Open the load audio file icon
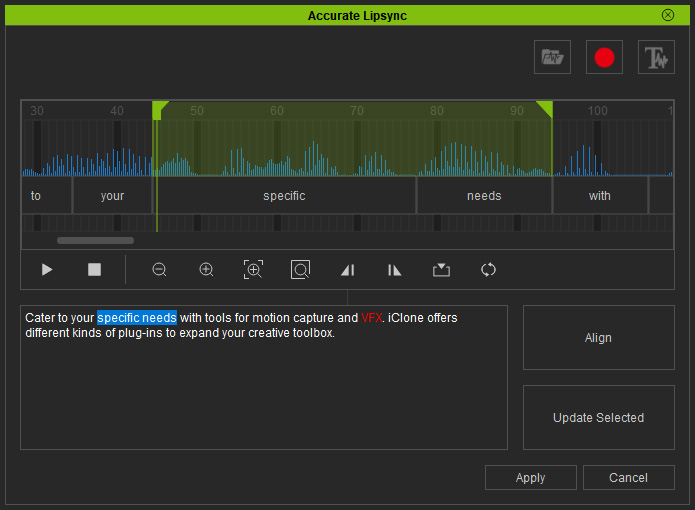This screenshot has height=510, width=695. [x=552, y=57]
